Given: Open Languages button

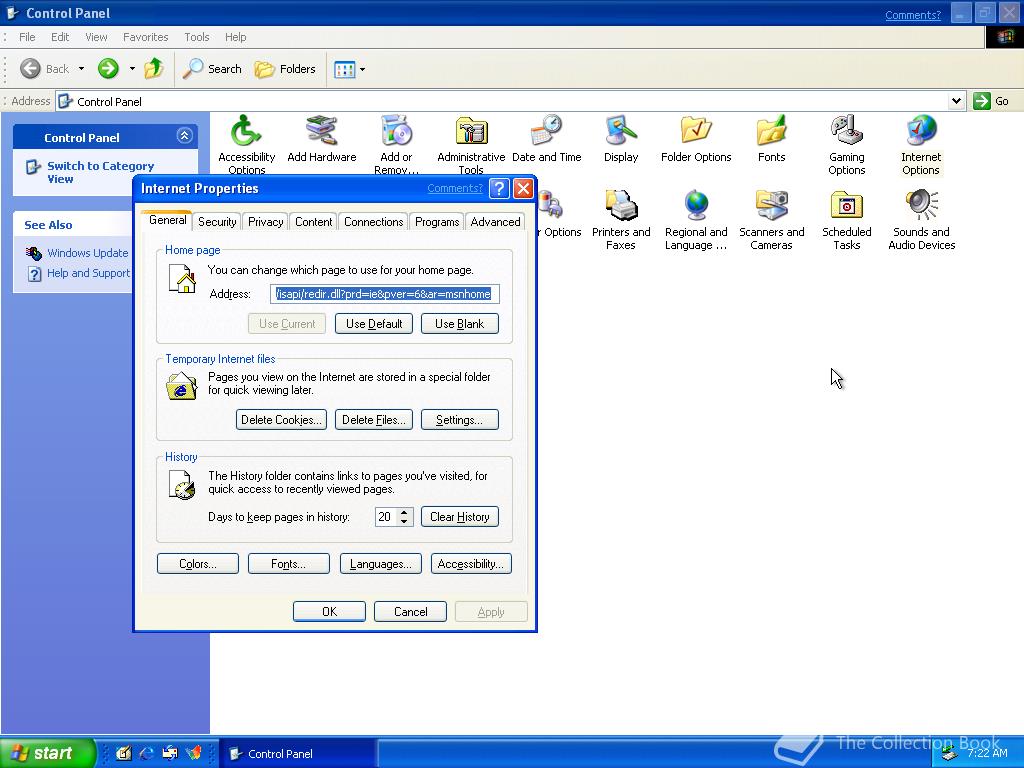Looking at the screenshot, I should click(381, 564).
